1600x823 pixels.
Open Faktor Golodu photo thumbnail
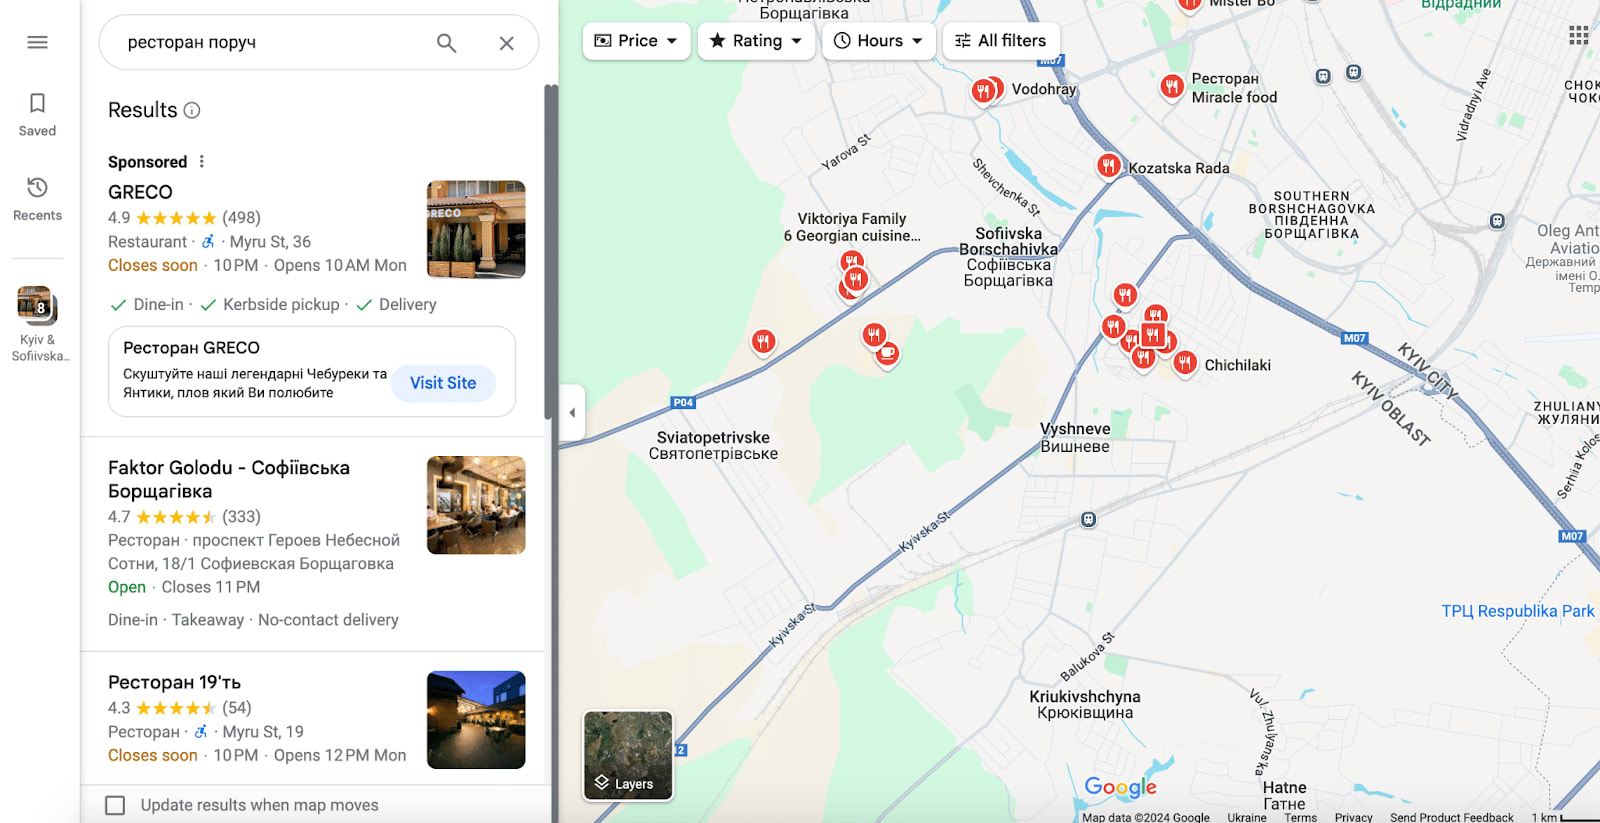[476, 505]
